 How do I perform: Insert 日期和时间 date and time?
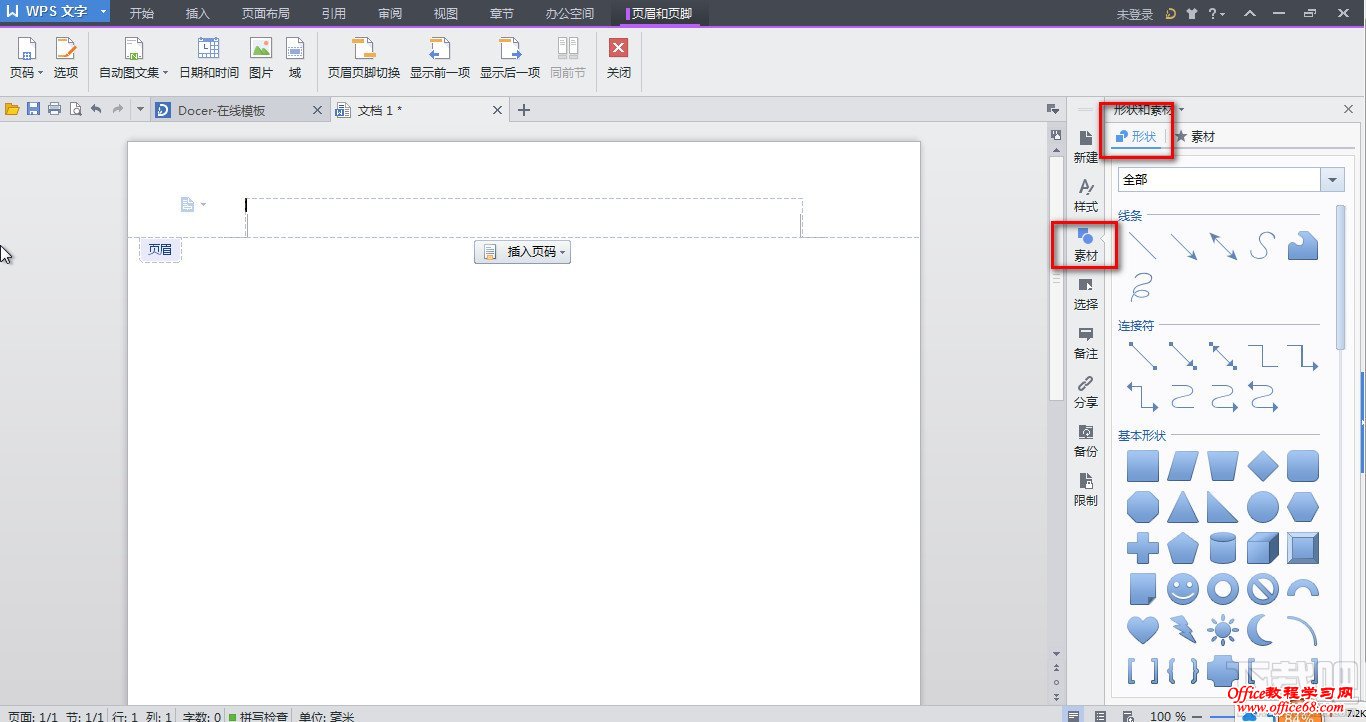208,58
